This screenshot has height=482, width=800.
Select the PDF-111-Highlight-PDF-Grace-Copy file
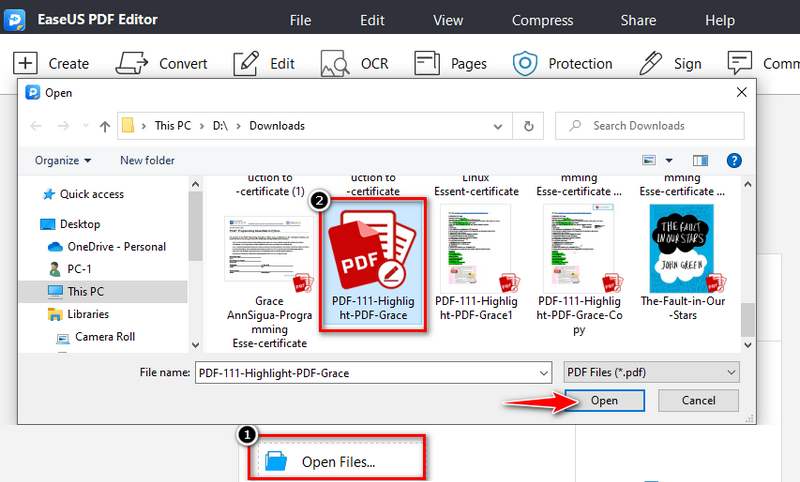click(579, 270)
